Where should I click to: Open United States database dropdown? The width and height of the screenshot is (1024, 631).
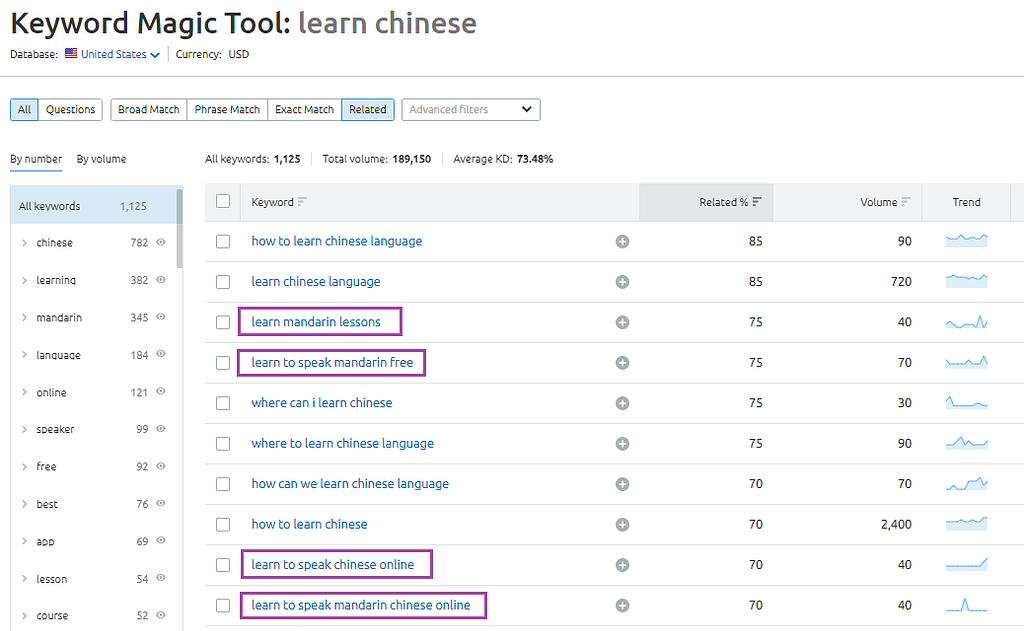(120, 54)
